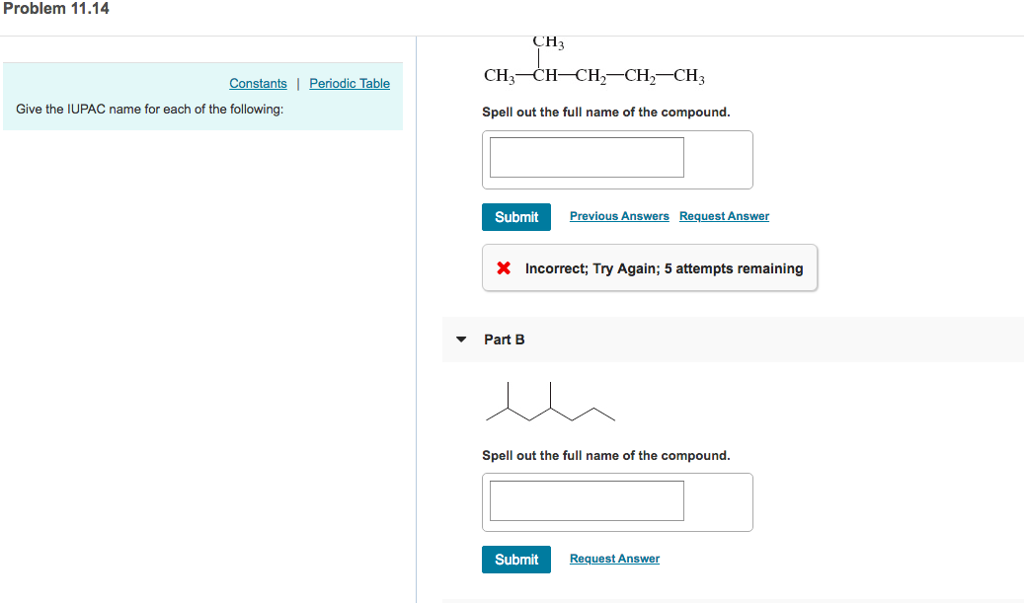Click Request Answer for Part B
This screenshot has width=1024, height=603.
pyautogui.click(x=614, y=558)
